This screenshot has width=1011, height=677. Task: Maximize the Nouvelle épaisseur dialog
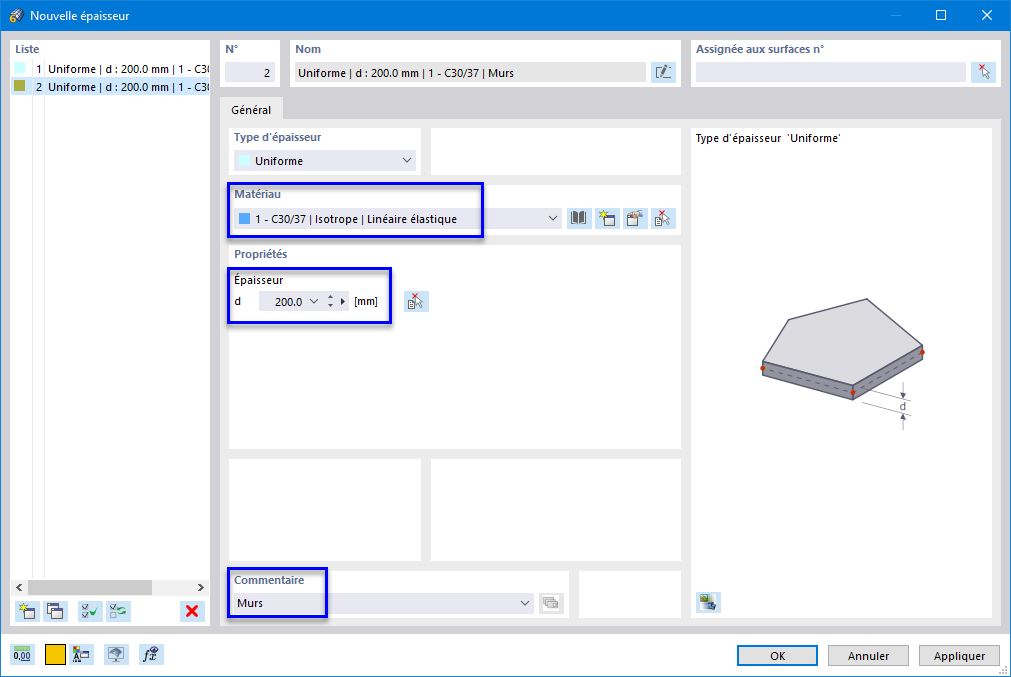941,15
